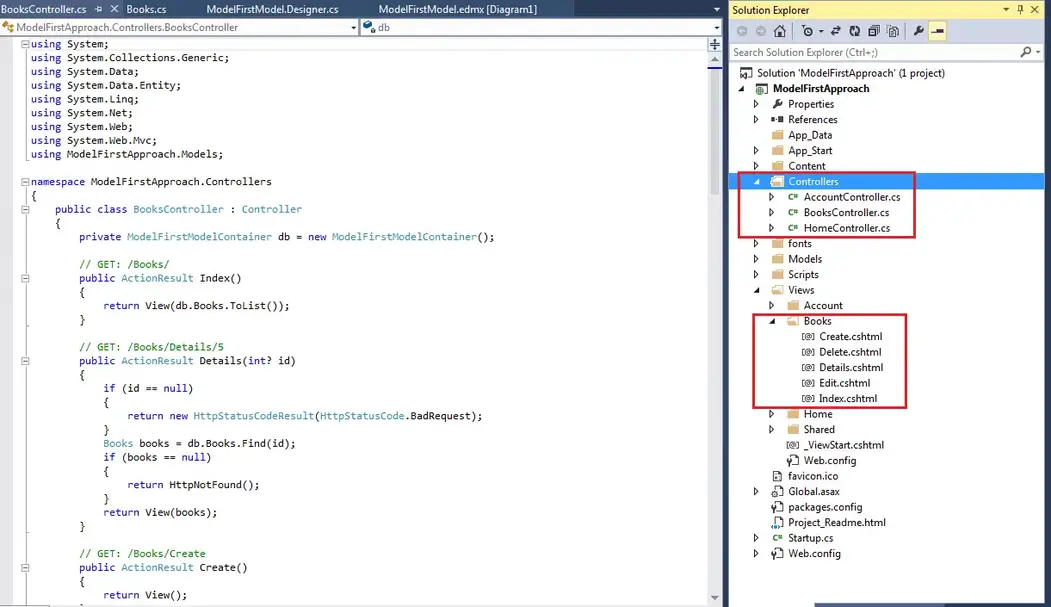The width and height of the screenshot is (1051, 607).
Task: Expand the Global.asax node
Action: (756, 491)
